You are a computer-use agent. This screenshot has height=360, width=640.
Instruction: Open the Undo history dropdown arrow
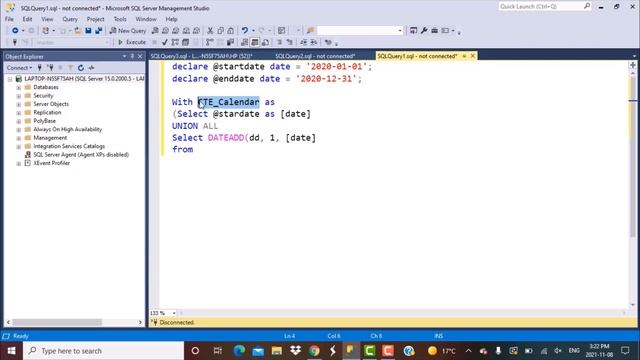[253, 31]
